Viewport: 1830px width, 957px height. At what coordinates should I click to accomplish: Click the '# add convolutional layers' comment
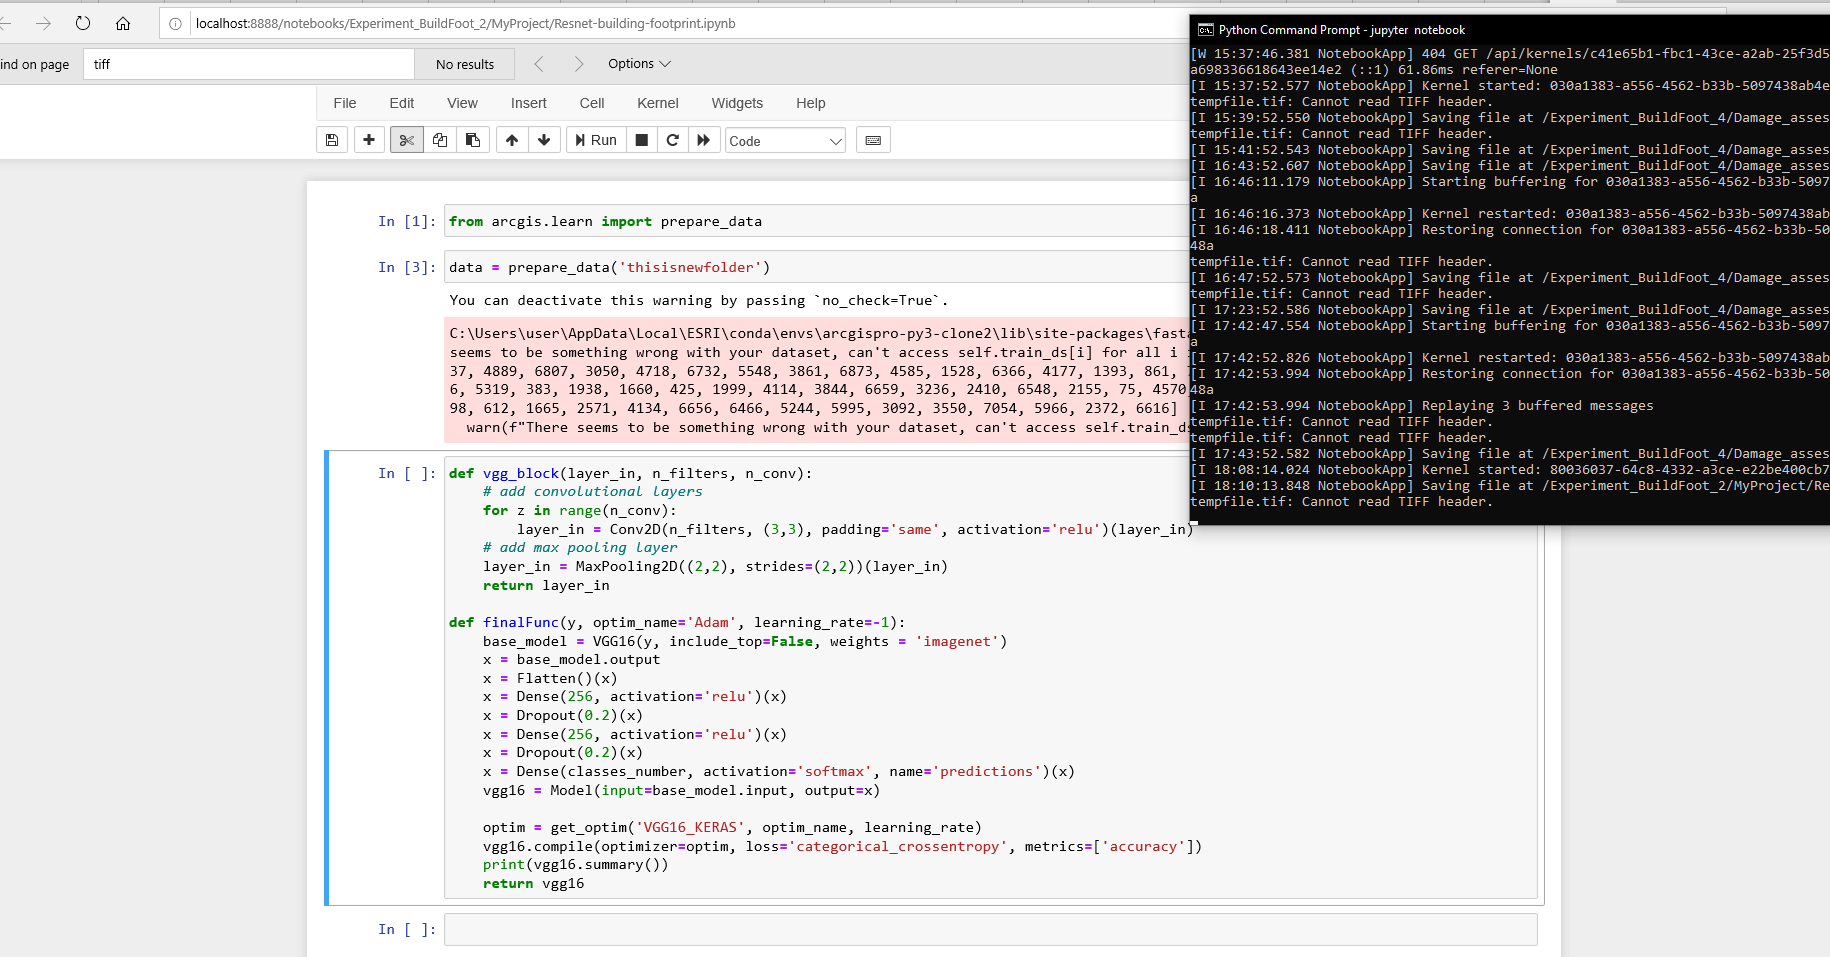592,492
